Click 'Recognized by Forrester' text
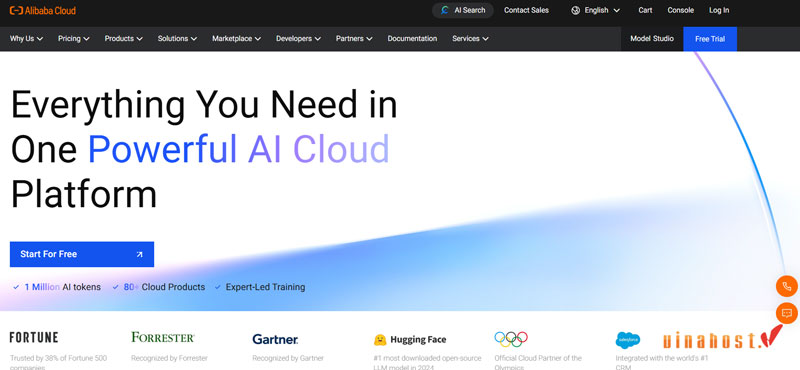The image size is (800, 370). (169, 358)
